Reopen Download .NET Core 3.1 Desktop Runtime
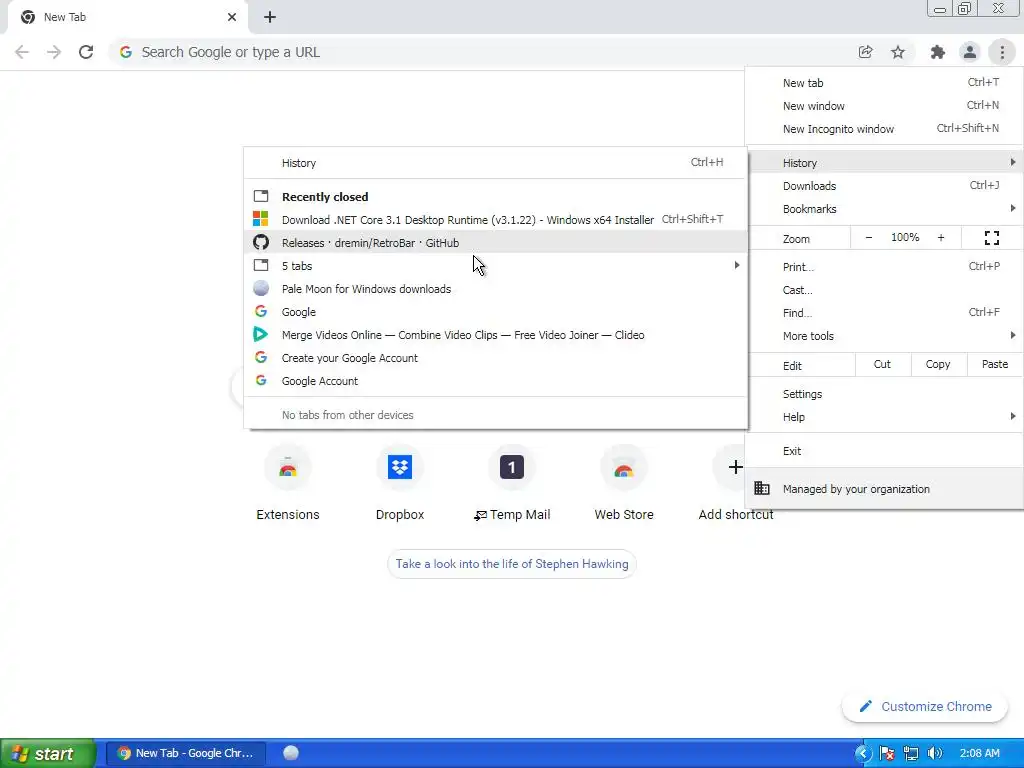 click(496, 220)
